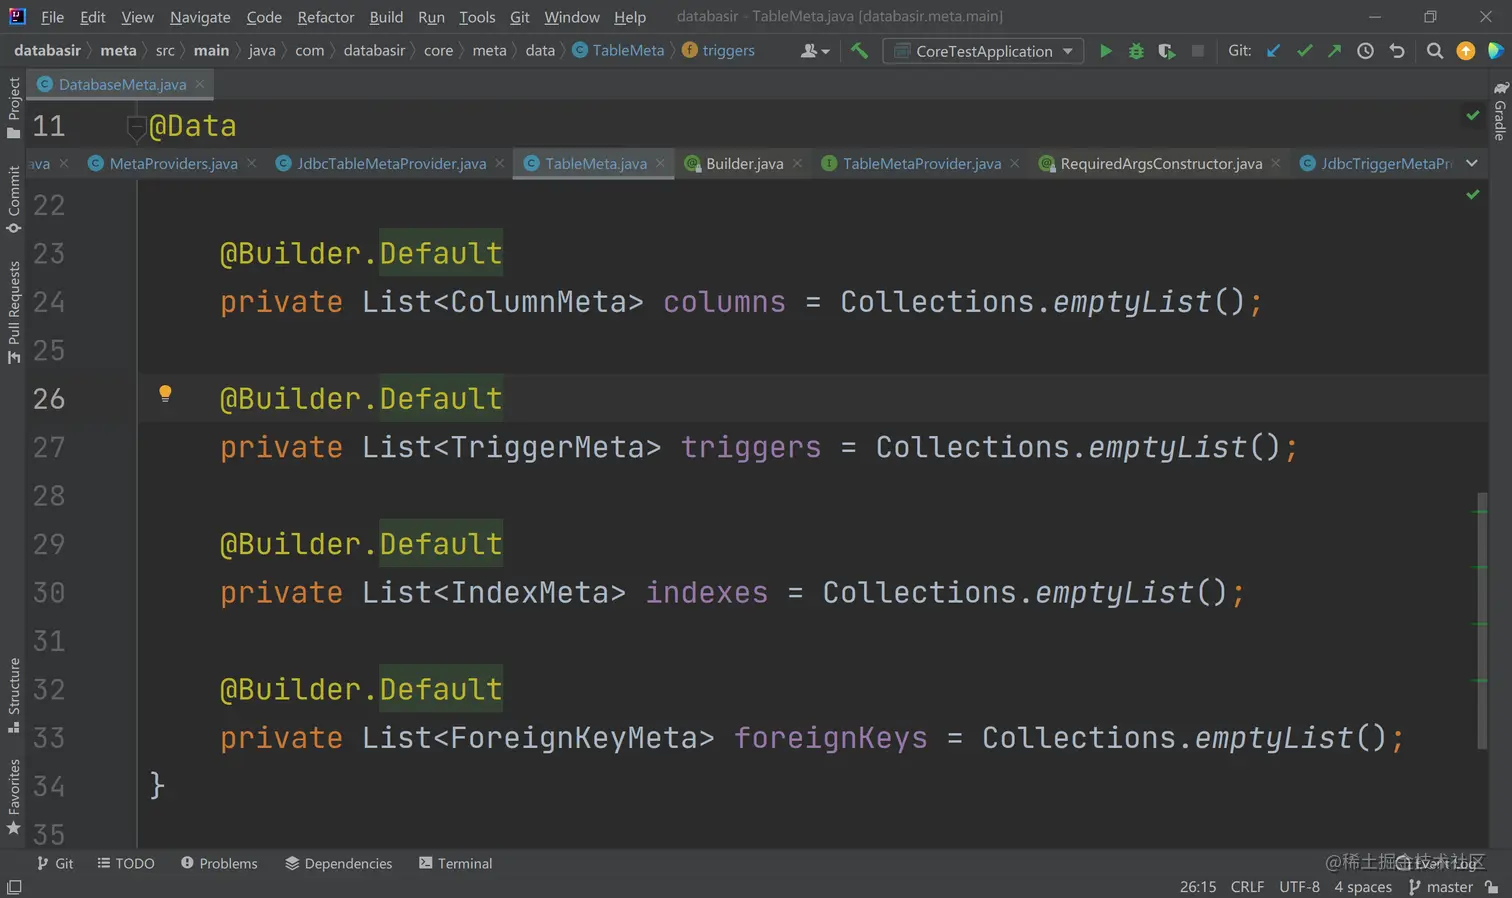
Task: Switch to the MetaProviders.java tab
Action: [x=173, y=163]
